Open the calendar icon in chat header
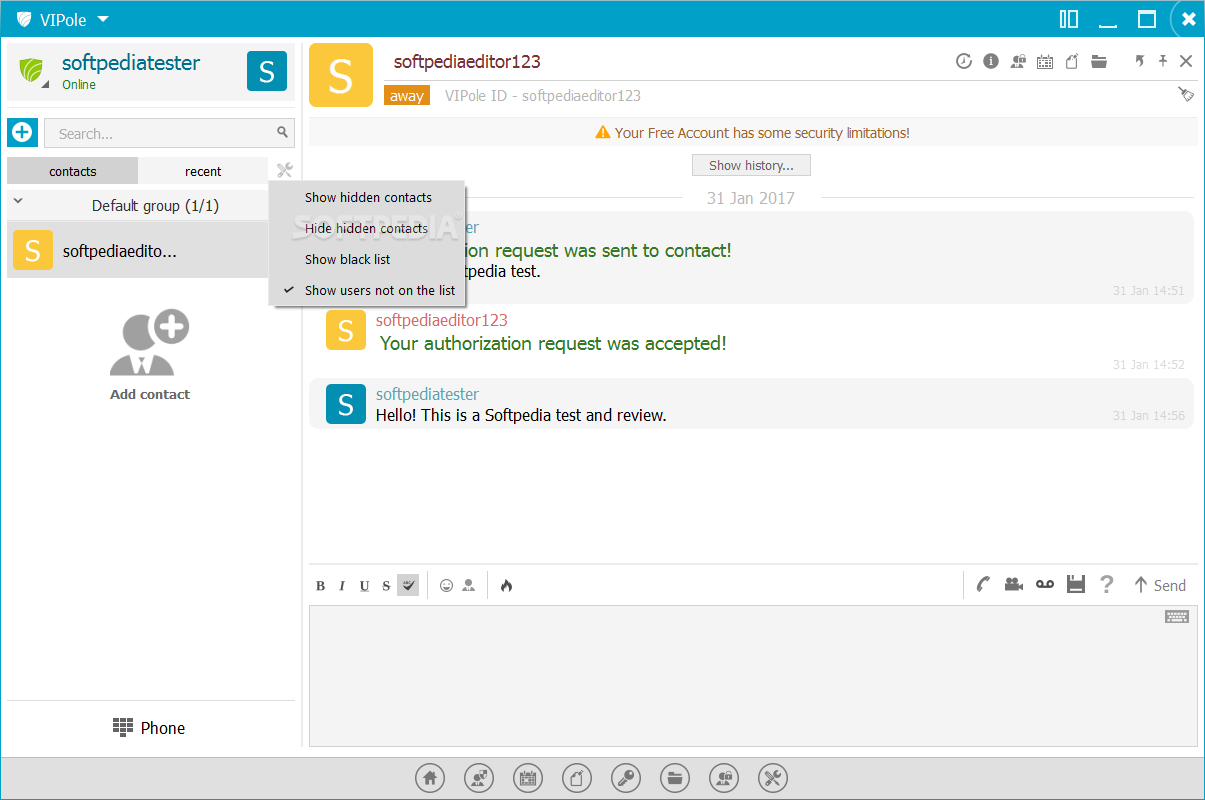The height and width of the screenshot is (800, 1205). coord(1045,61)
